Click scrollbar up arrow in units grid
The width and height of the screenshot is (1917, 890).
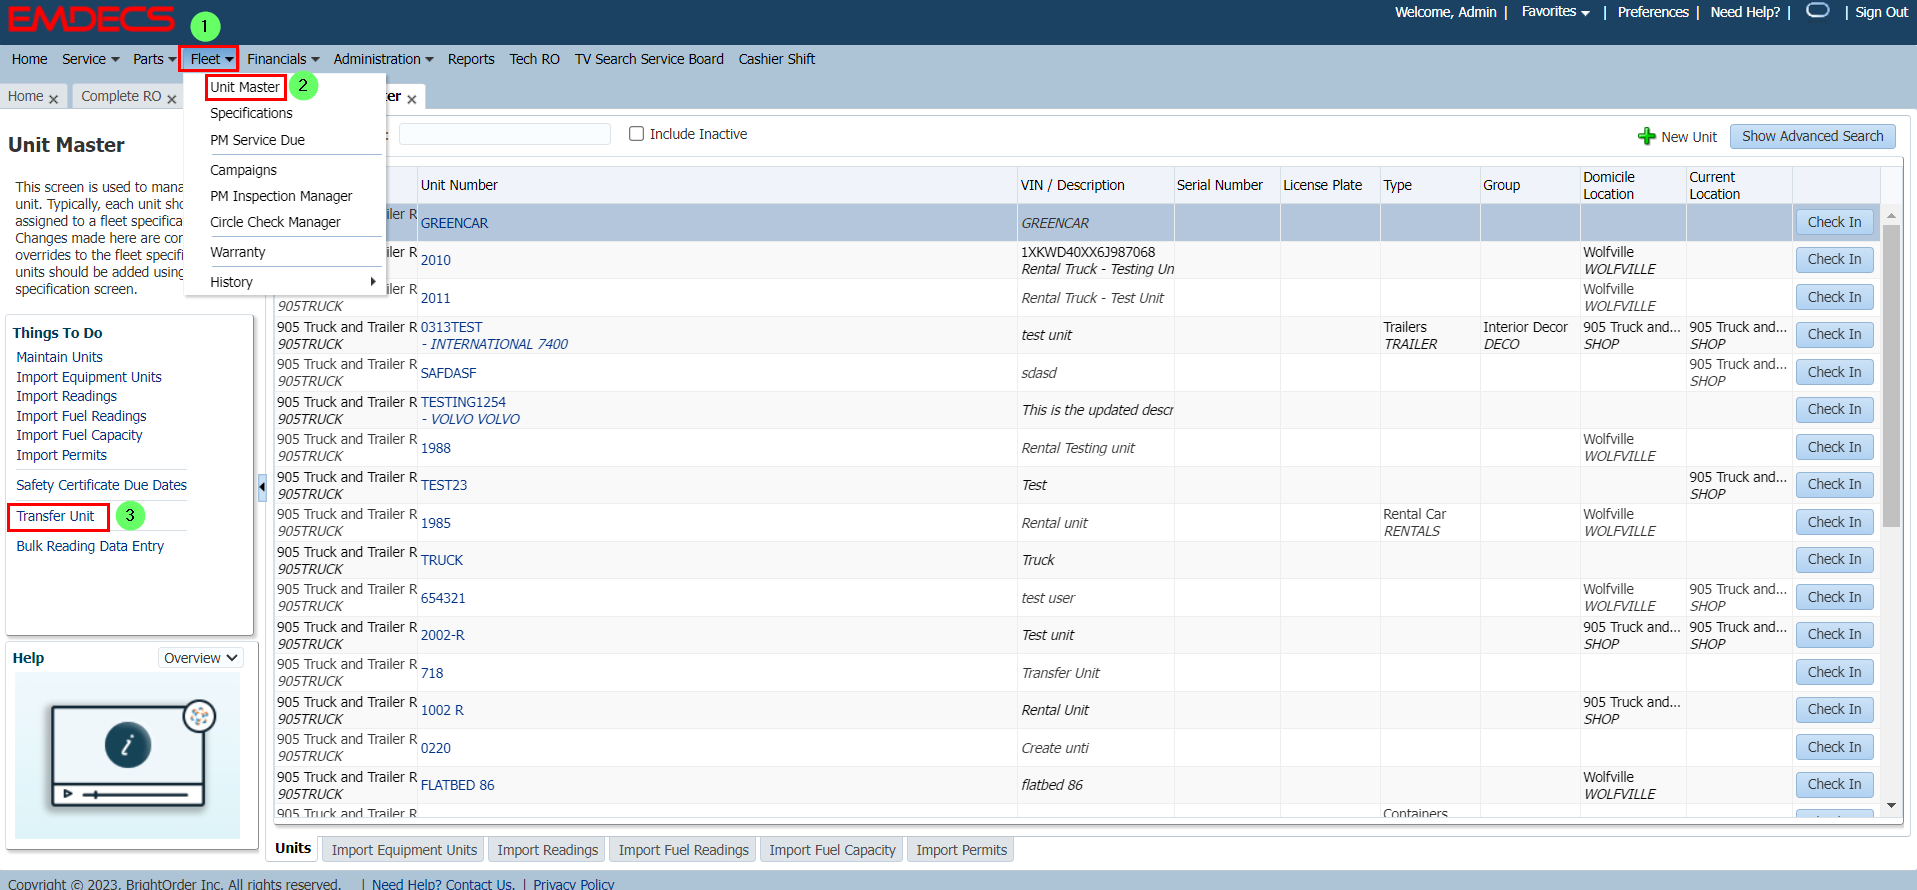point(1891,216)
